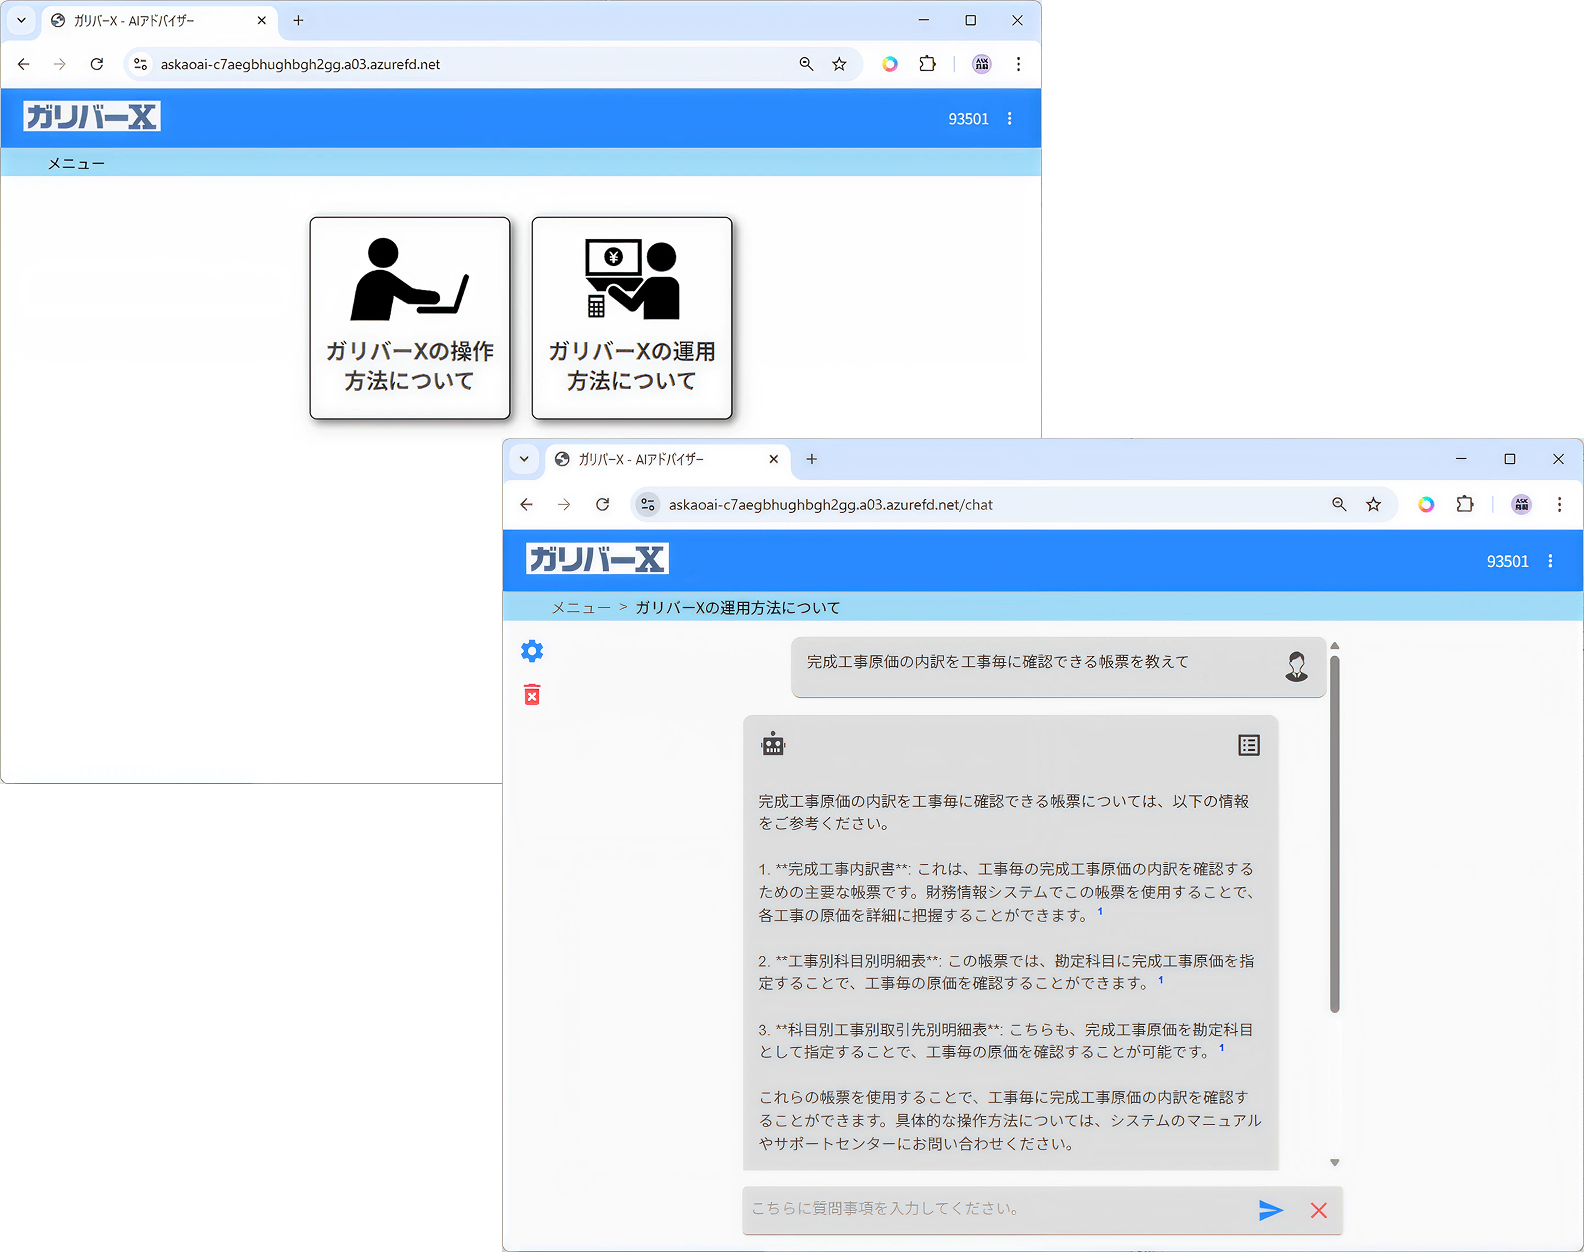Add a new tab in the chat window
The image size is (1584, 1252).
click(x=812, y=459)
